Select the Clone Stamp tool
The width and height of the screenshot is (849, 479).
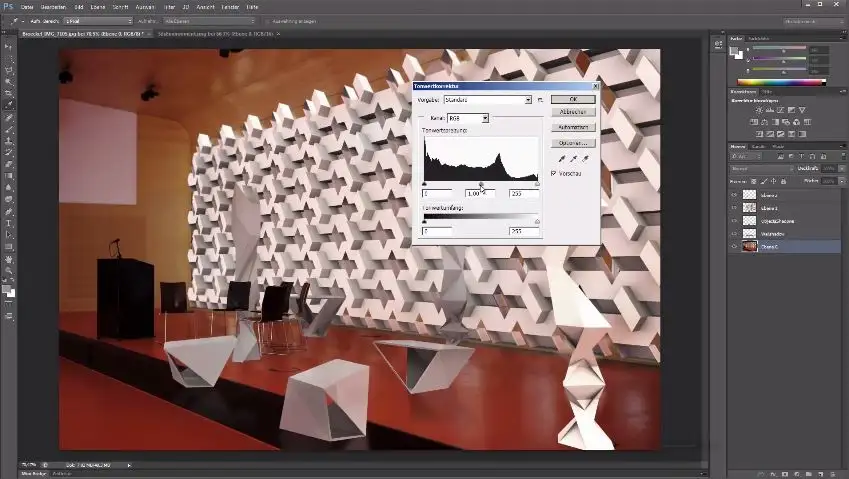tap(8, 141)
